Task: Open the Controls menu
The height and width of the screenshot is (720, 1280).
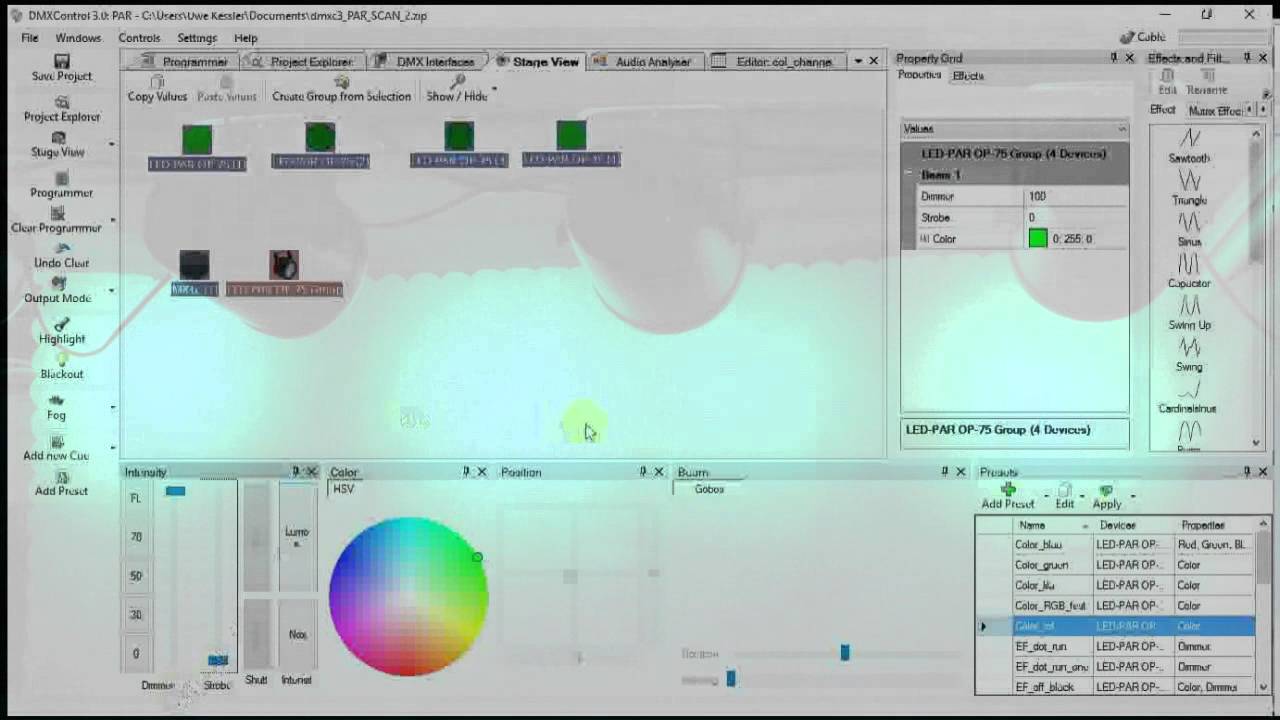Action: tap(139, 38)
